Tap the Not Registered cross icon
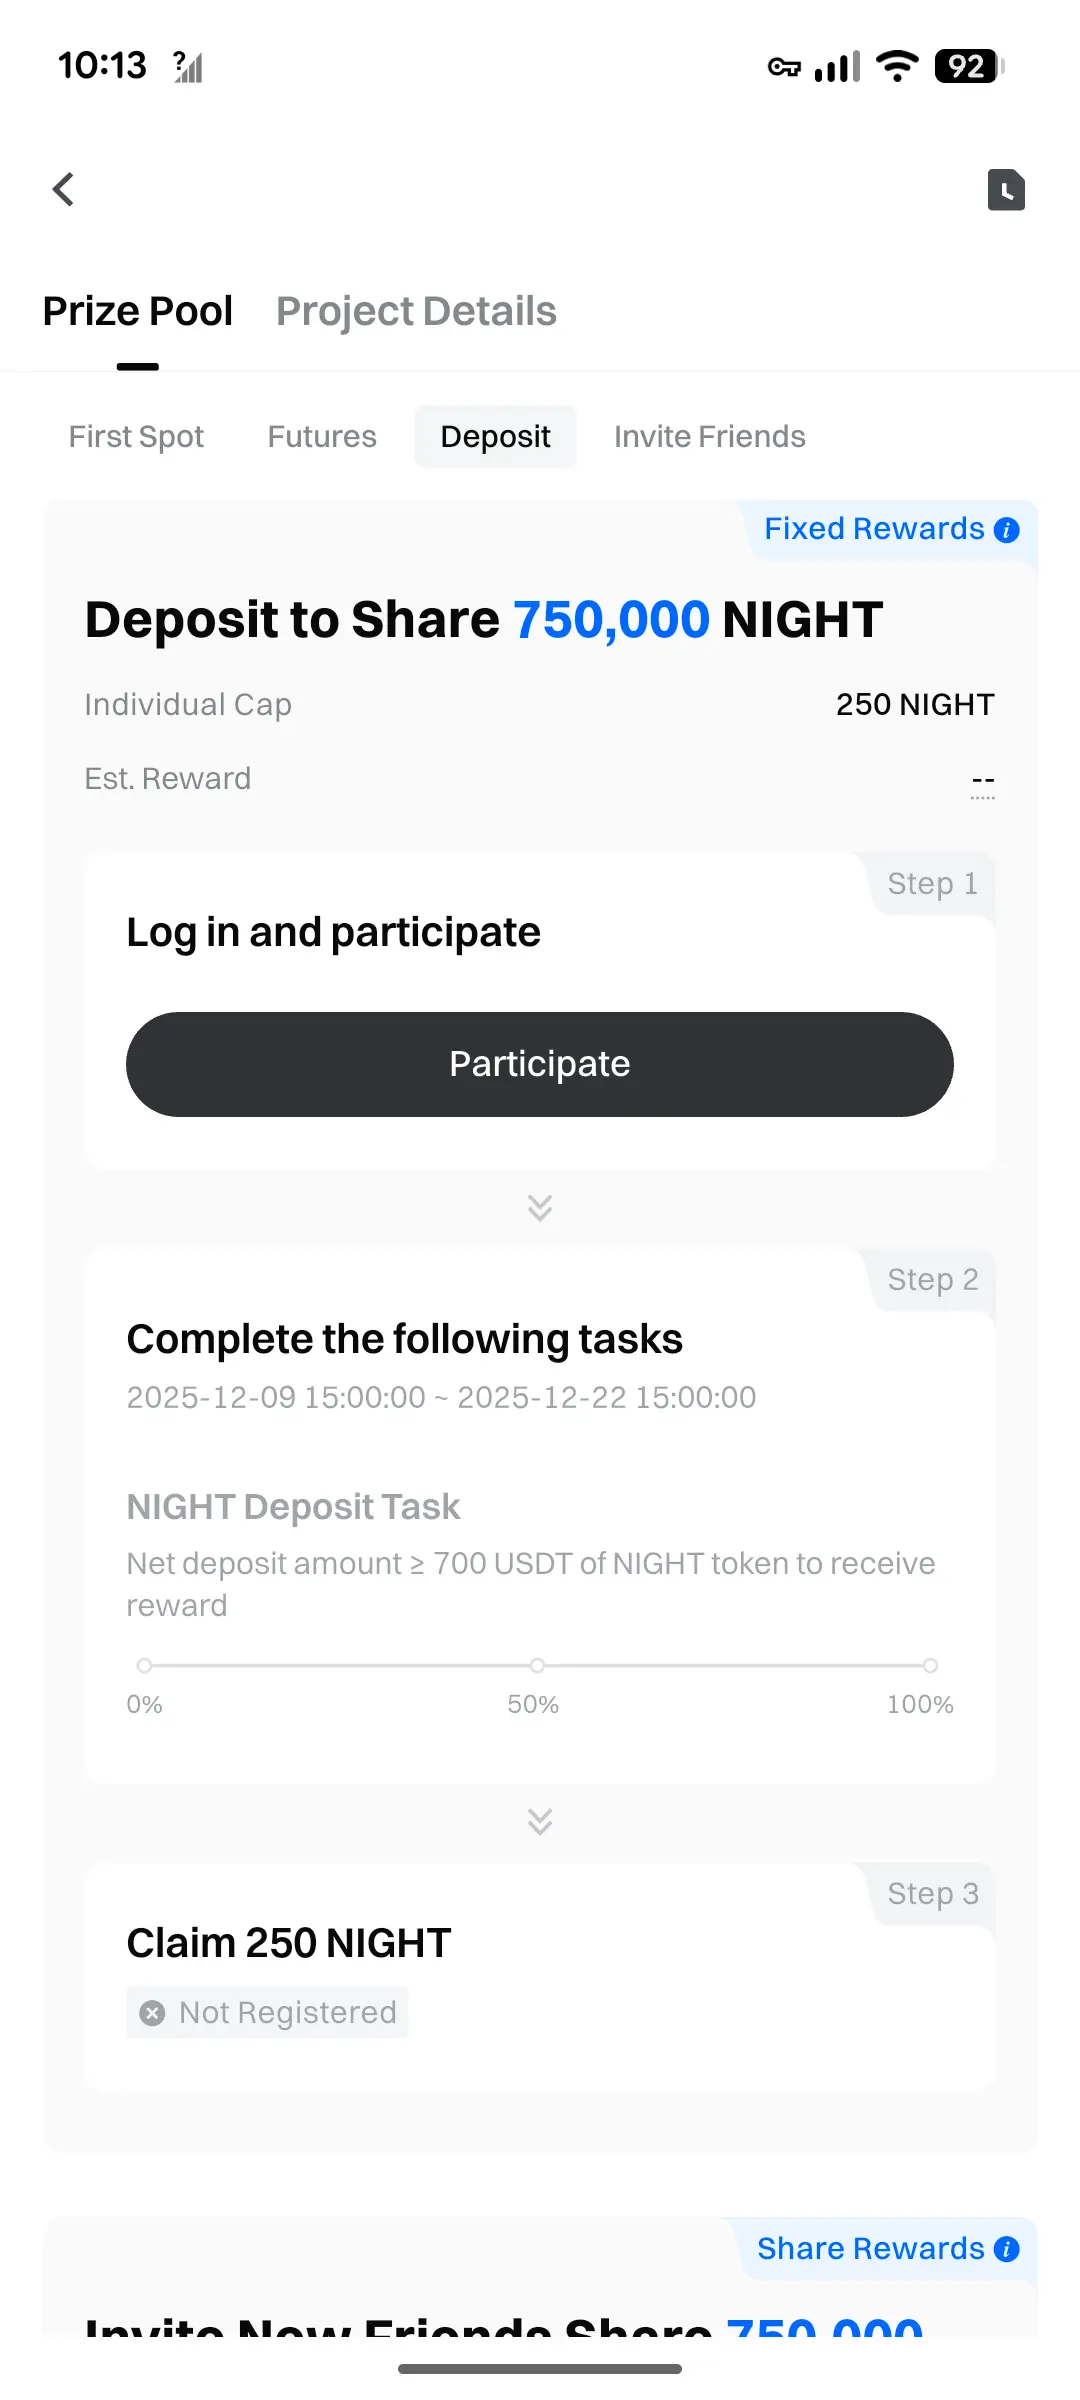Viewport: 1080px width, 2400px height. [x=152, y=2013]
